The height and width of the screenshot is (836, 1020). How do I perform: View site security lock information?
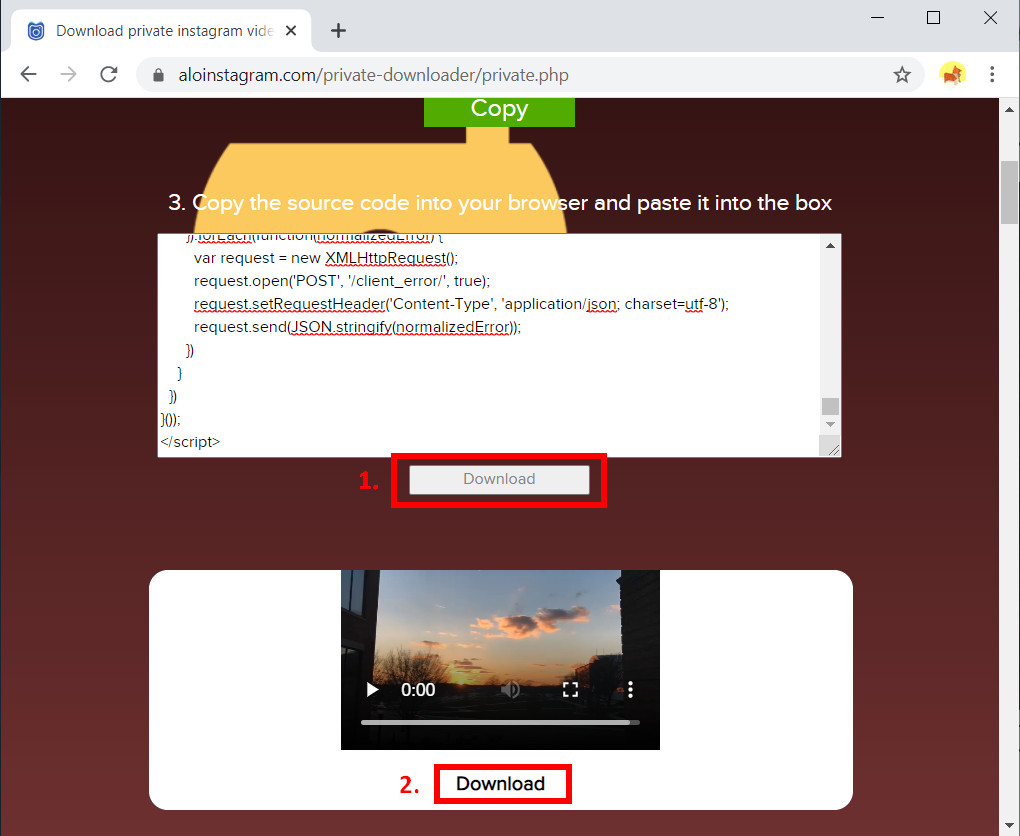[x=158, y=75]
